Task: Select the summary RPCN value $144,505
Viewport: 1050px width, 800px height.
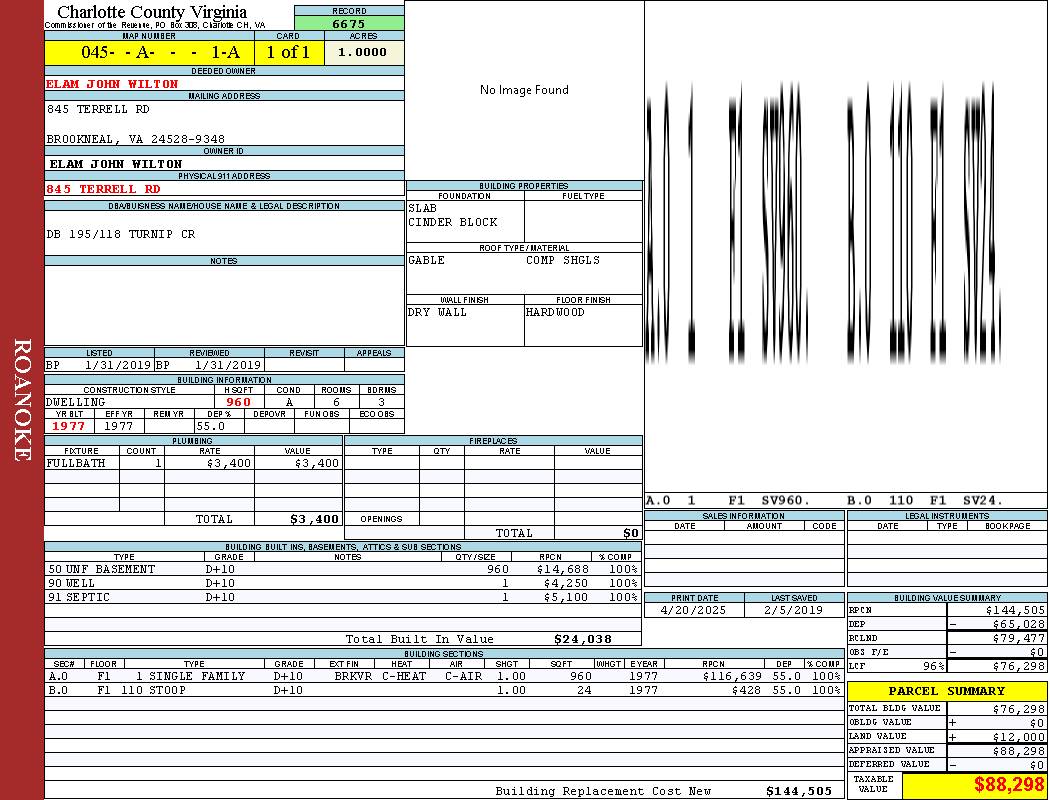Action: point(1015,611)
